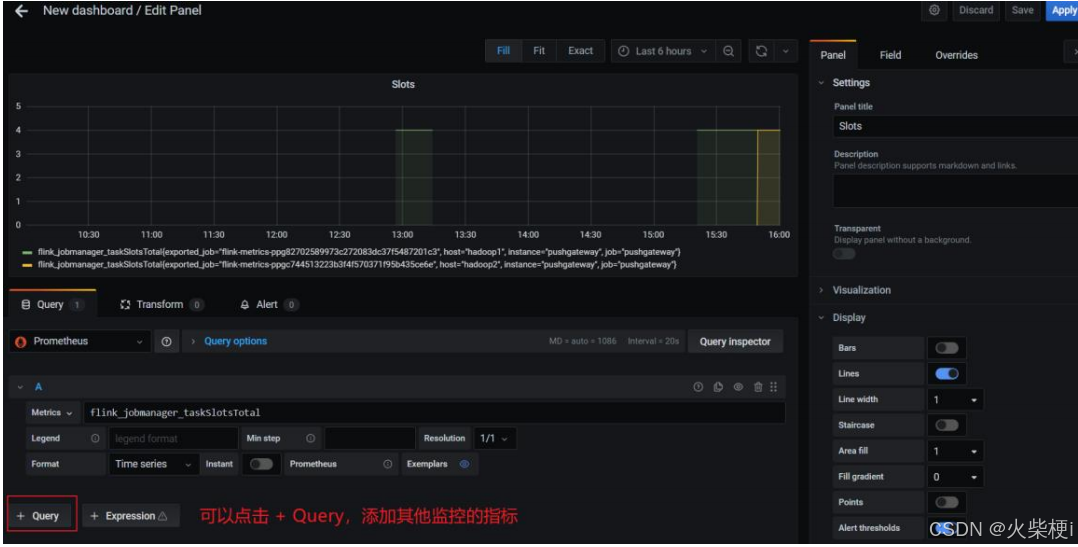
Task: Click the Query tab database icon
Action: click(25, 304)
